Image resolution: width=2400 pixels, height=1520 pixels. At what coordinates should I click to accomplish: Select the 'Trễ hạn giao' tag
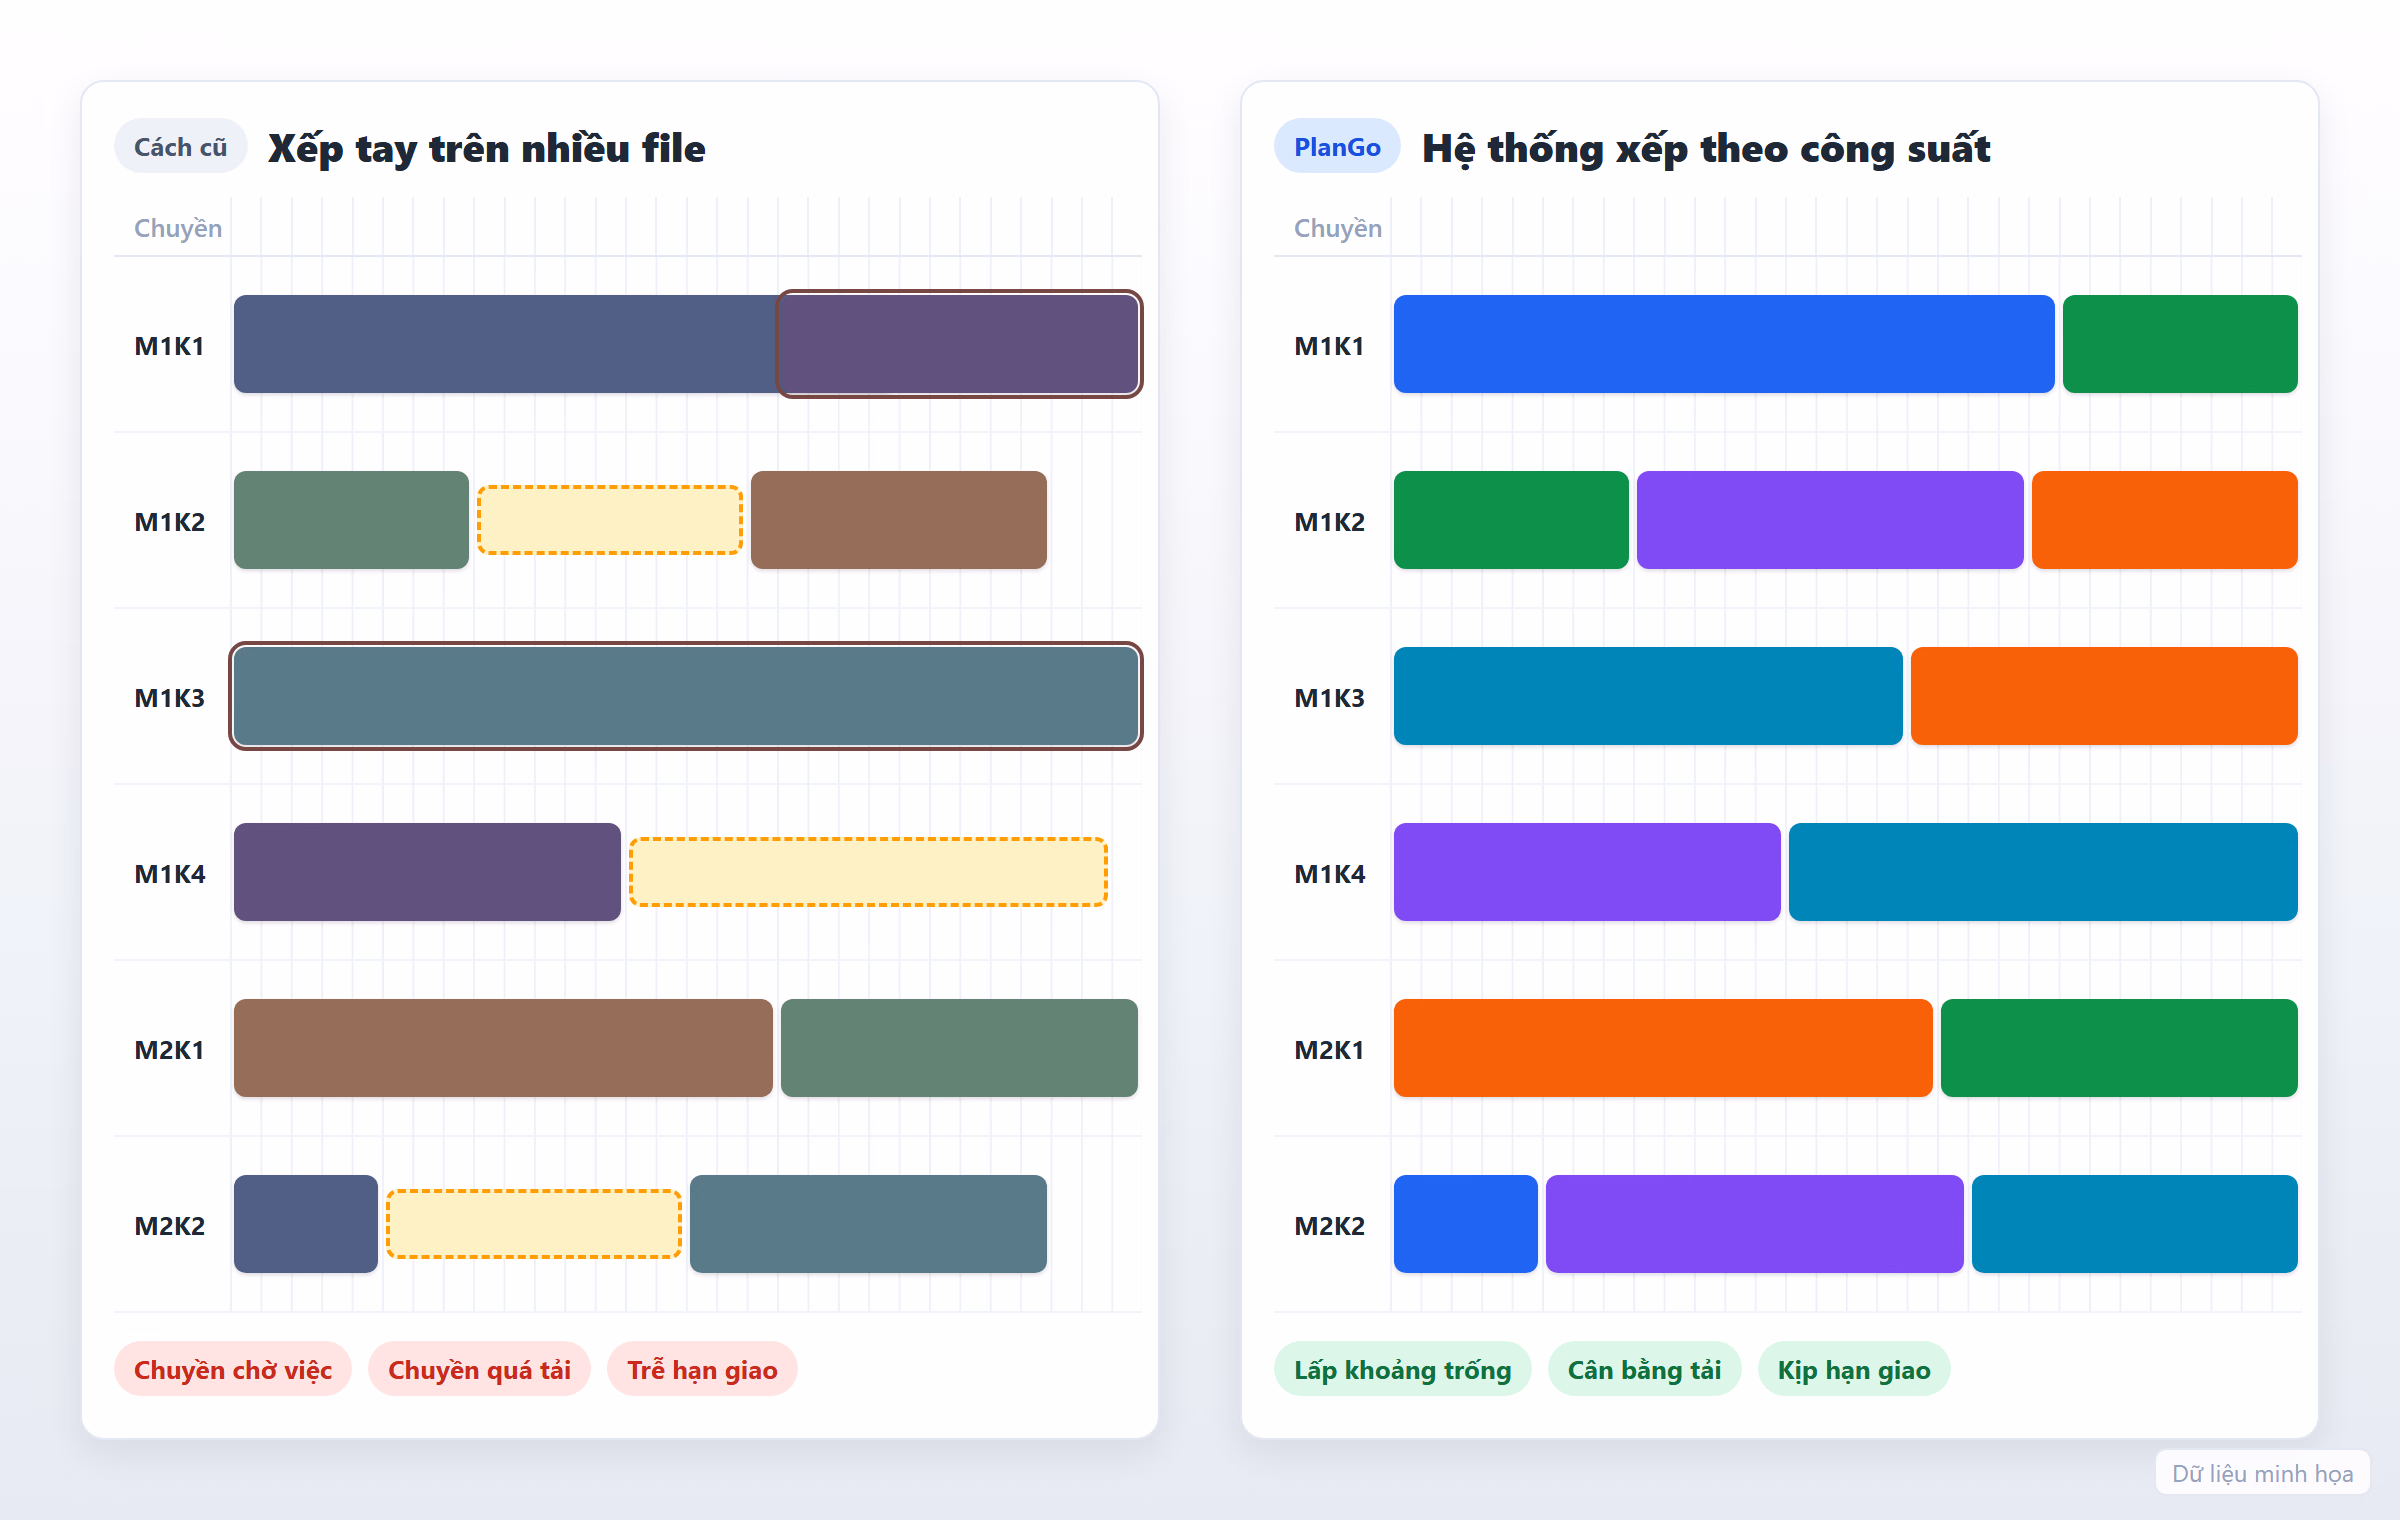click(702, 1369)
